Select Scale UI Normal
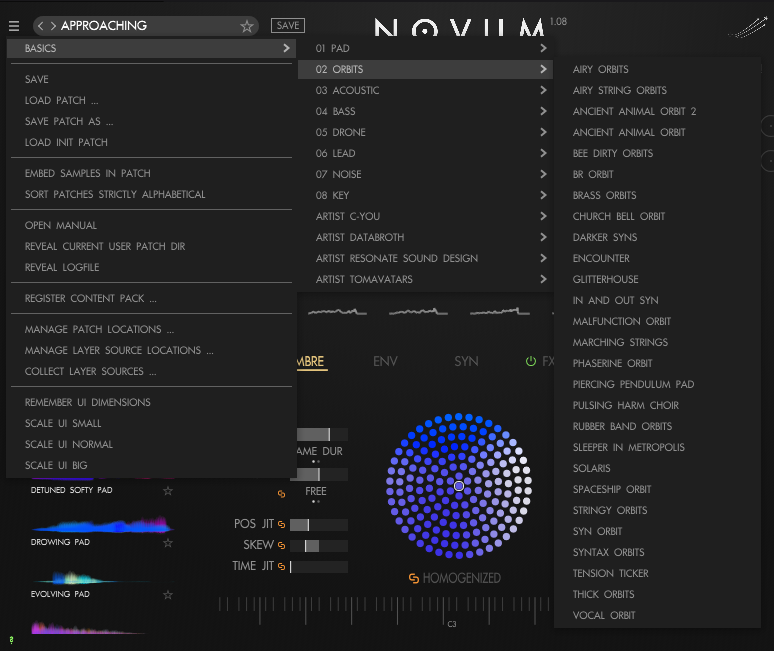This screenshot has height=651, width=774. [x=151, y=444]
